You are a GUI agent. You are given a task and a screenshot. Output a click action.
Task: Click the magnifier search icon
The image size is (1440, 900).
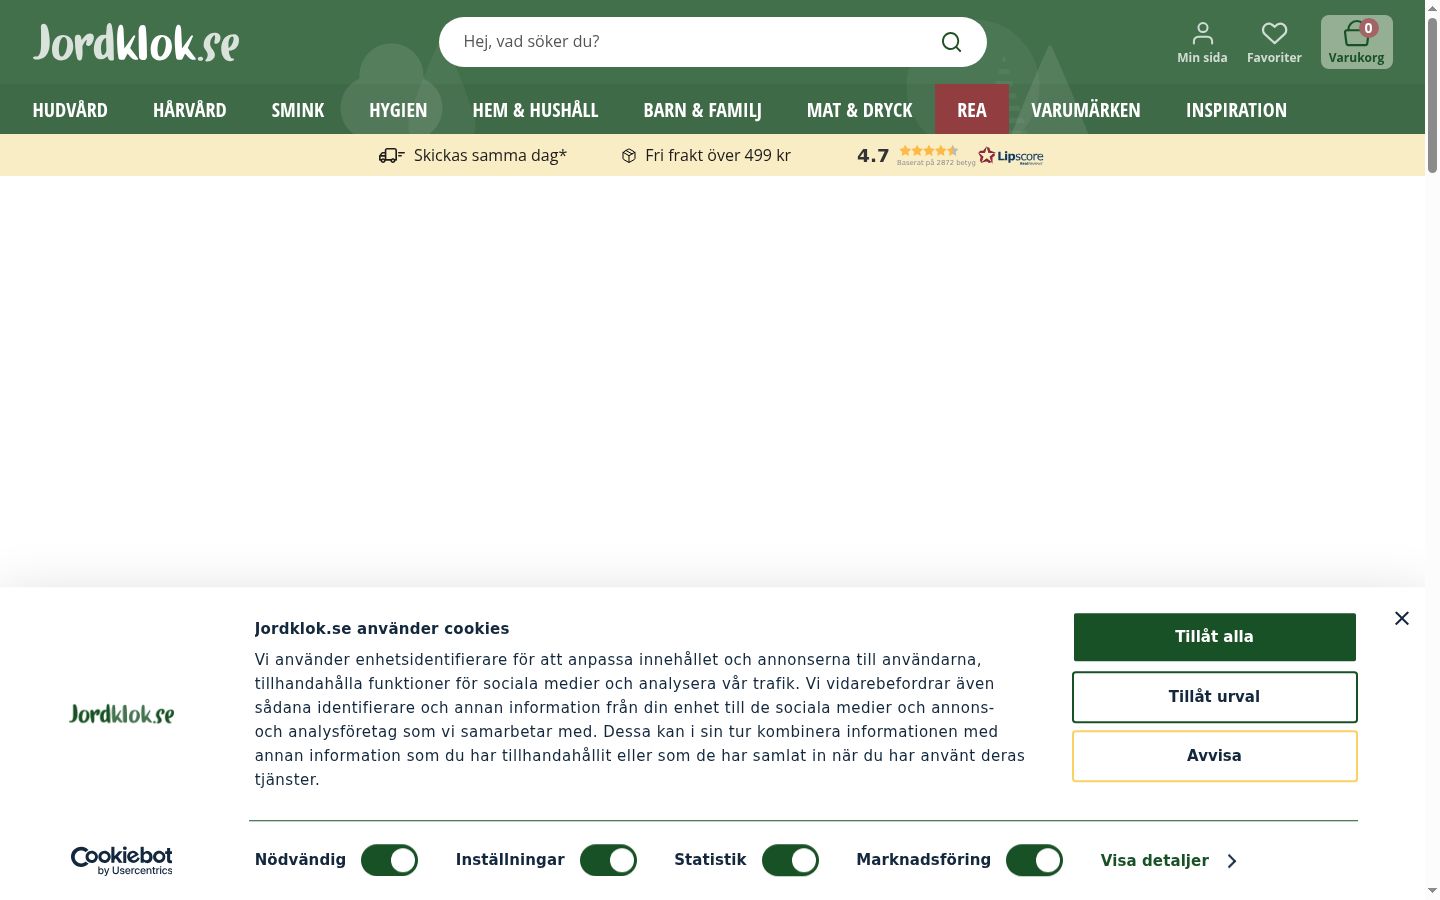(x=951, y=42)
